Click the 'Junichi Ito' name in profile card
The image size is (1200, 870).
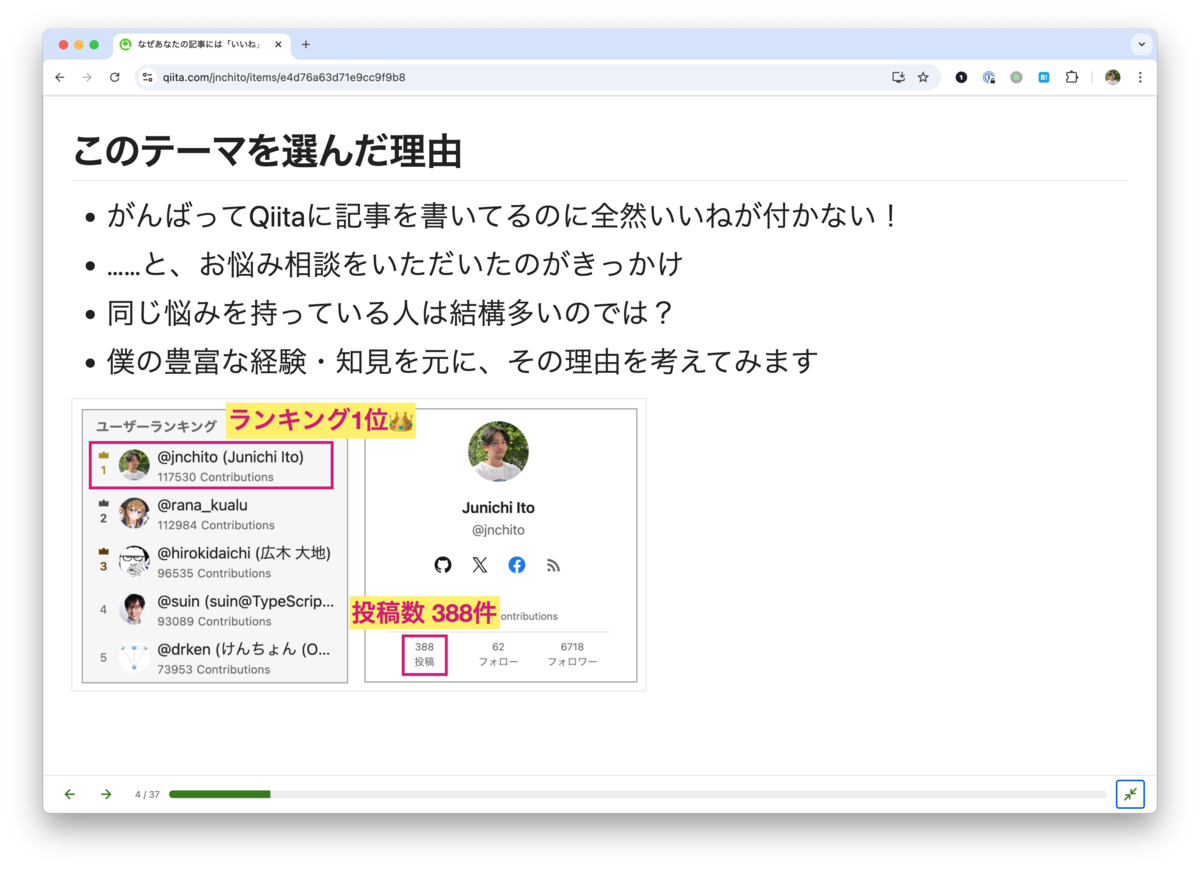click(x=498, y=508)
